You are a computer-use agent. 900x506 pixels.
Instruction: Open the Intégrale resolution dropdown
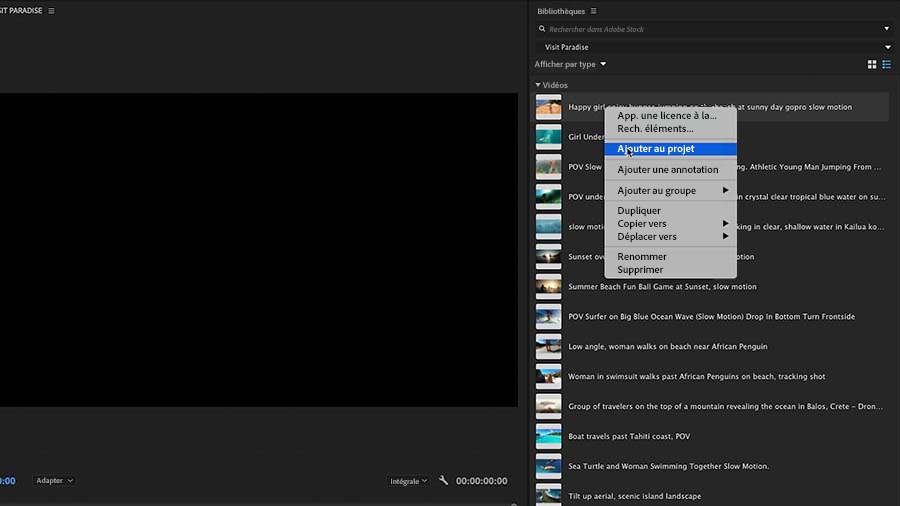(408, 481)
